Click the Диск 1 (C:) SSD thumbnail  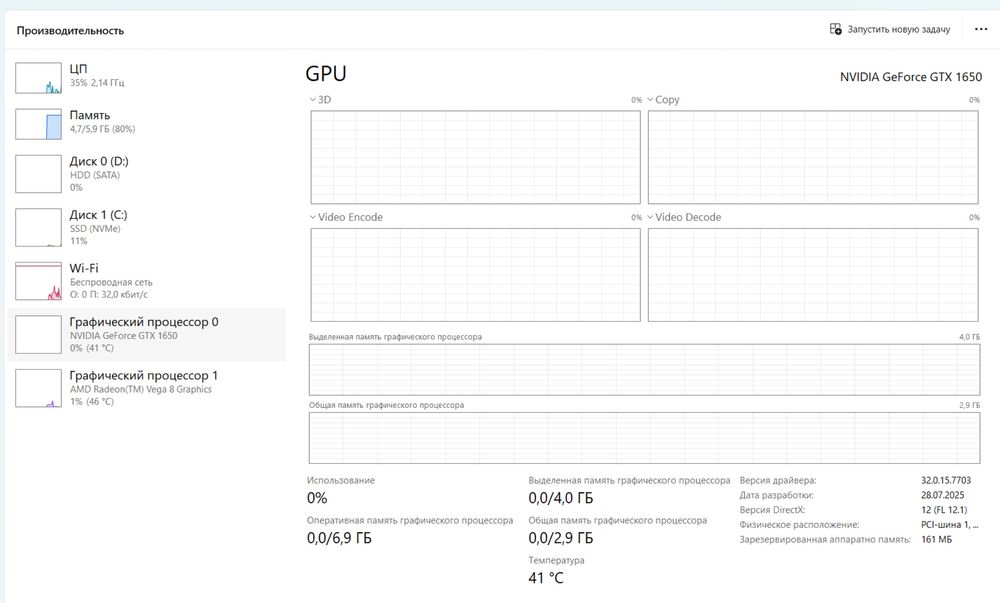click(39, 228)
